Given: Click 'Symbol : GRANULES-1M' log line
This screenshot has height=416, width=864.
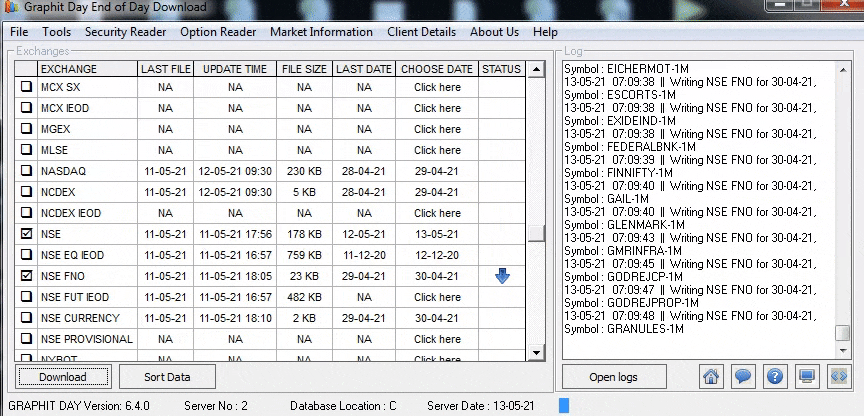Looking at the screenshot, I should [x=624, y=329].
